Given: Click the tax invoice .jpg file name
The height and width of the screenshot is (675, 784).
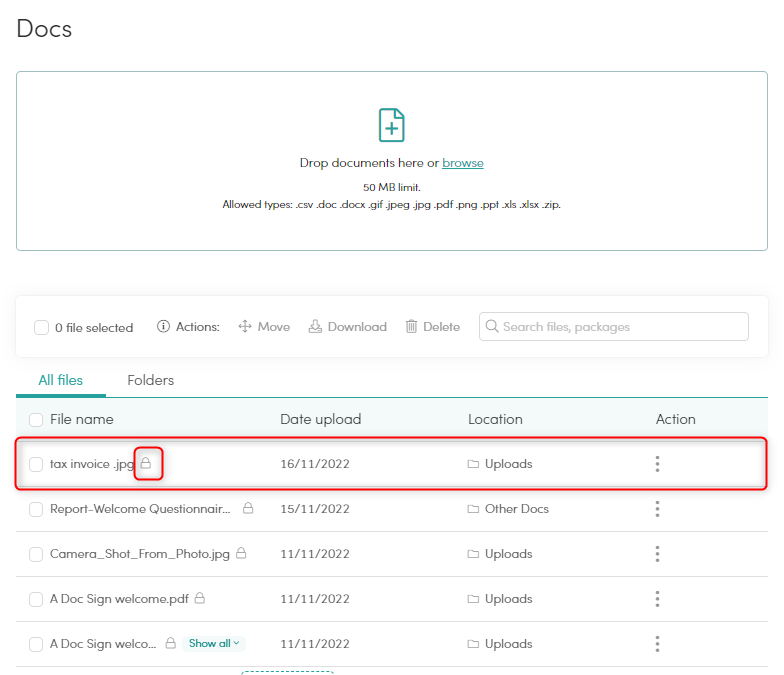Looking at the screenshot, I should pyautogui.click(x=92, y=464).
